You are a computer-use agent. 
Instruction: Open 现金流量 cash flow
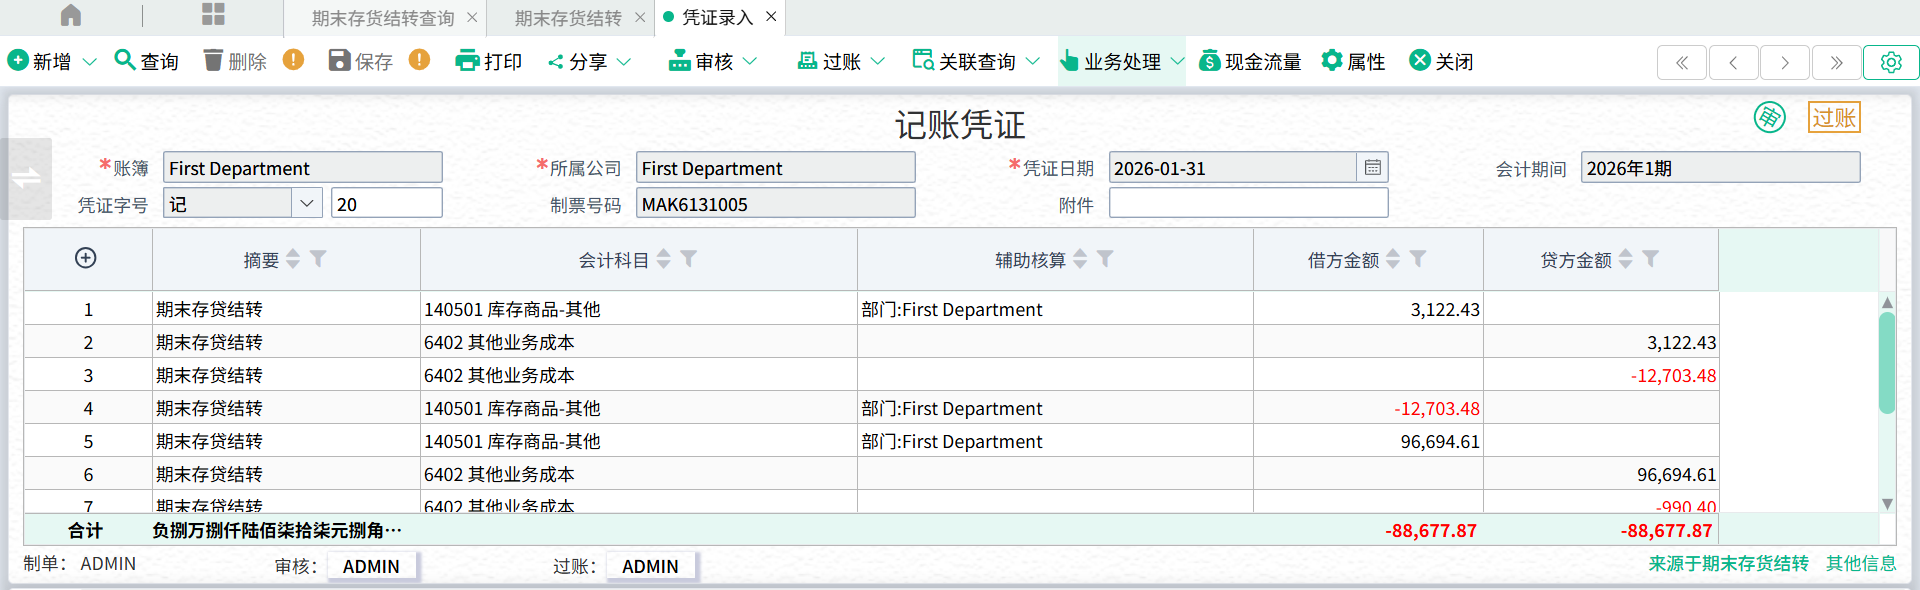click(1250, 61)
